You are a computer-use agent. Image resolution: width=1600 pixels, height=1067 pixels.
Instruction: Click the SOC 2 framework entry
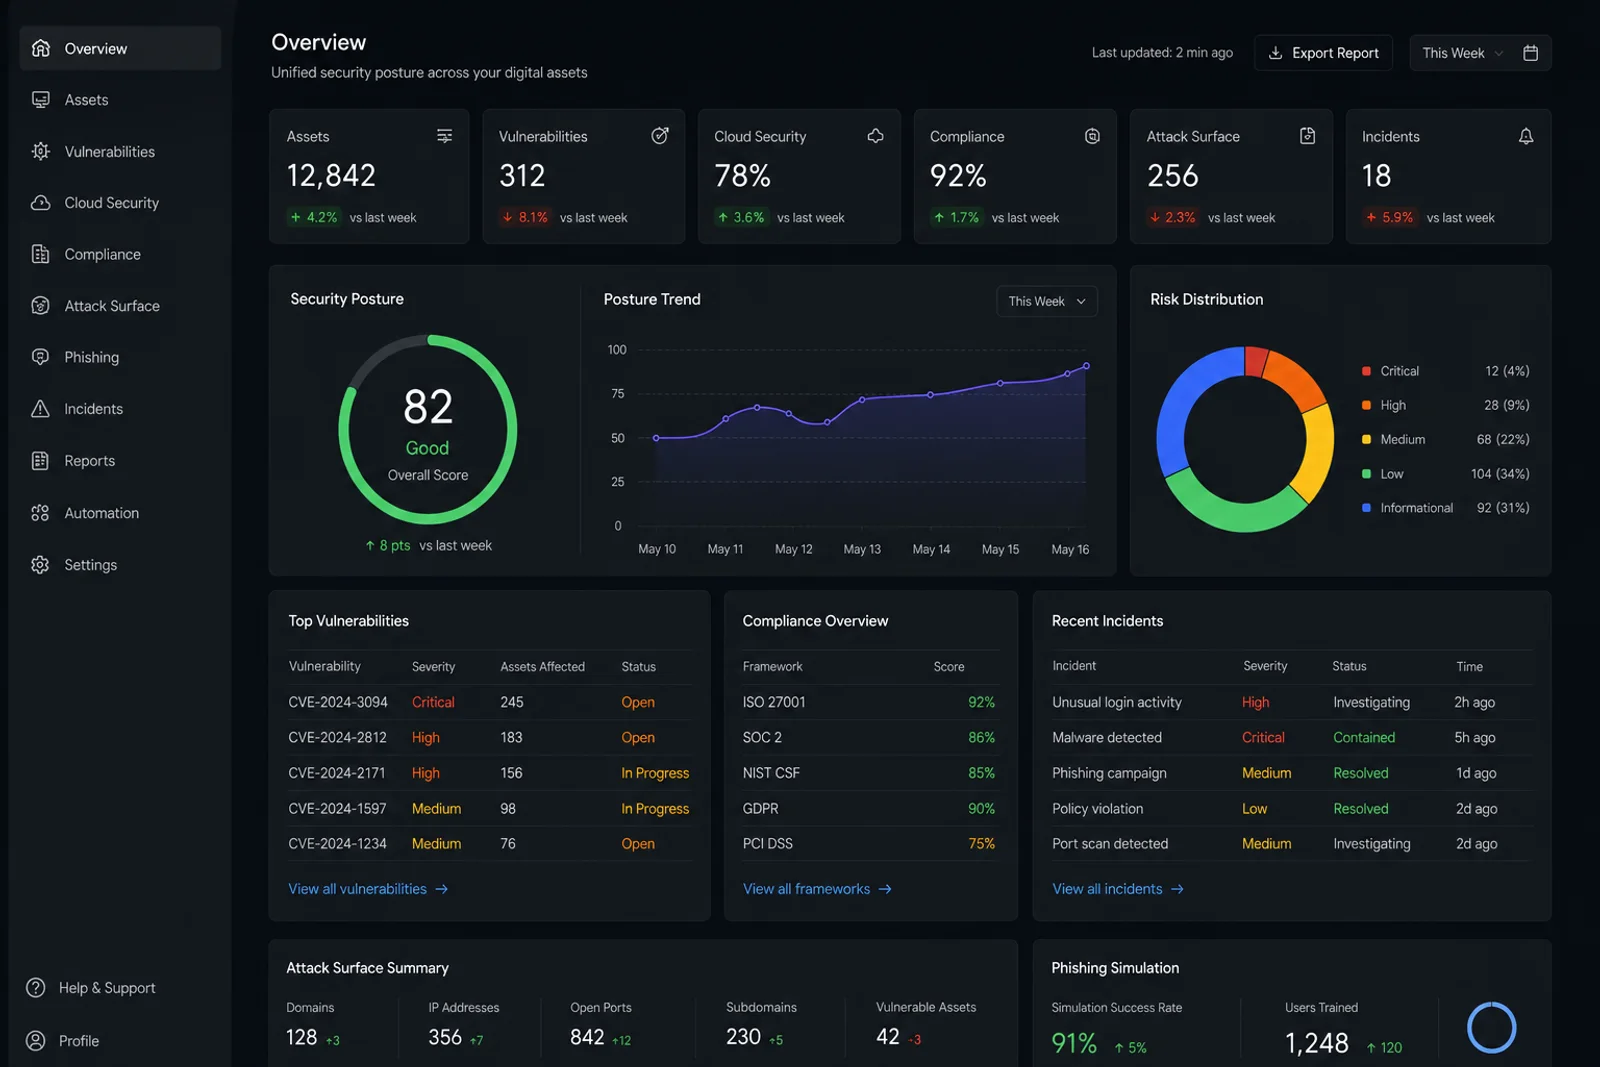coord(869,738)
